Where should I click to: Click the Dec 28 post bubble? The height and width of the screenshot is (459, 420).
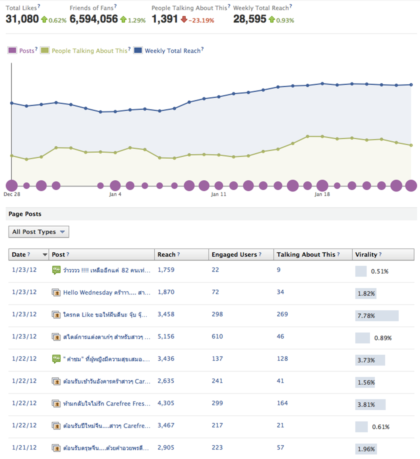click(12, 186)
